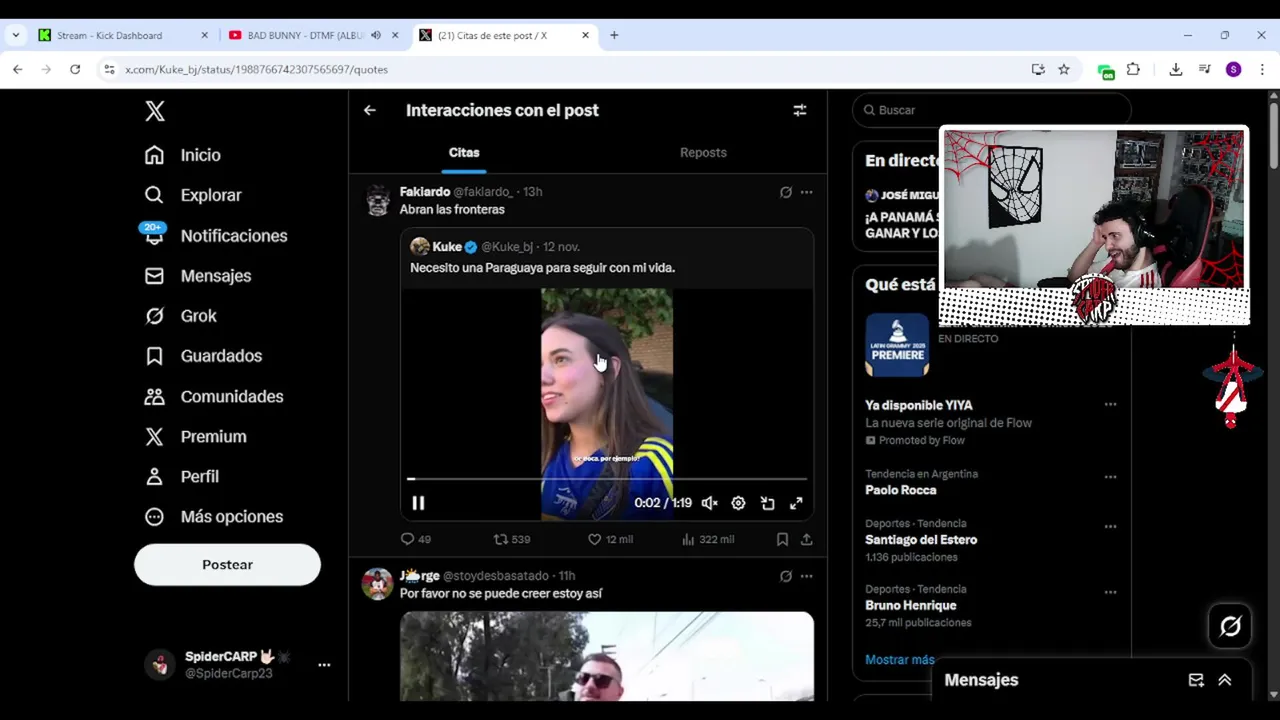This screenshot has height=720, width=1280.
Task: Share Kuke's quoted post
Action: pyautogui.click(x=806, y=539)
